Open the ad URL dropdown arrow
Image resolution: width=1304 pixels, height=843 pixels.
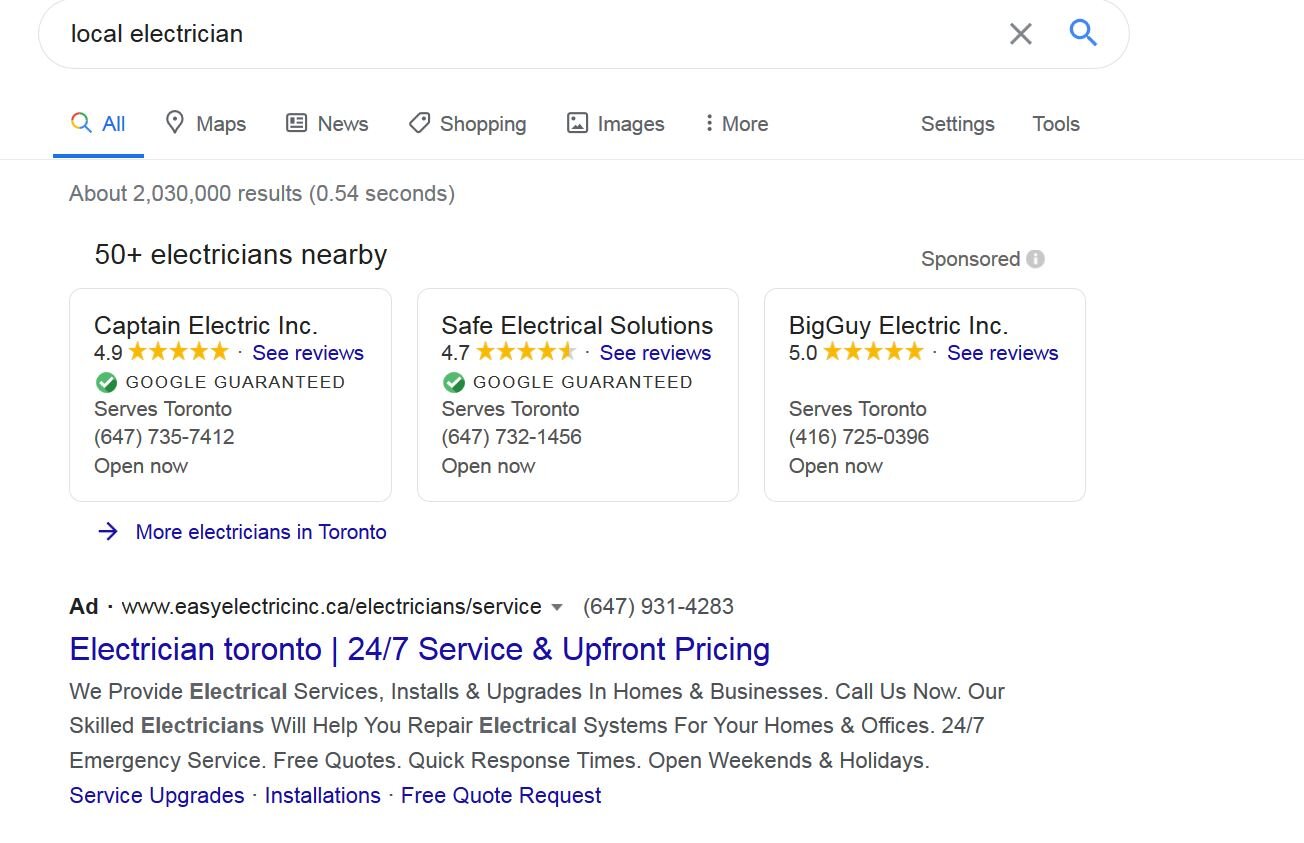click(x=557, y=607)
